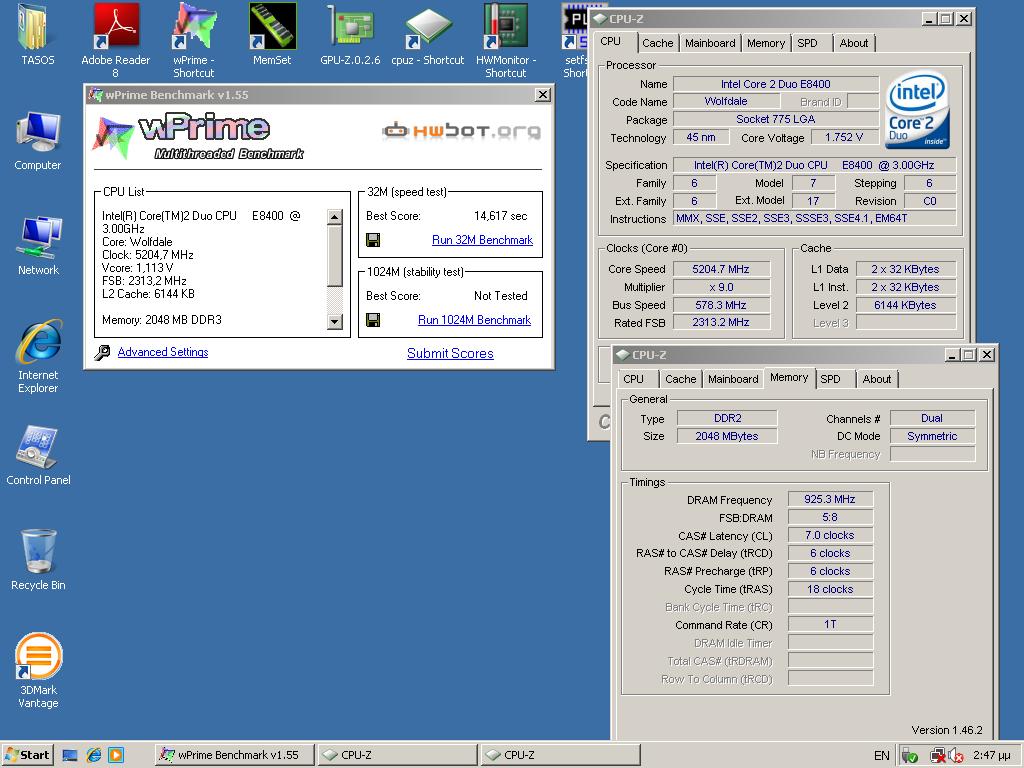Click the Intel Core 2 Duo logo
The width and height of the screenshot is (1024, 768).
[917, 111]
